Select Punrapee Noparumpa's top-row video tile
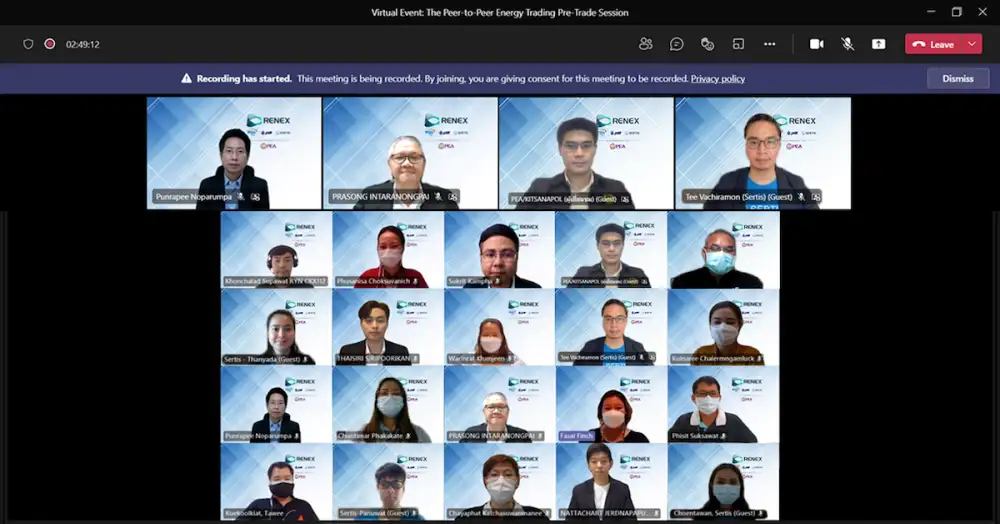The height and width of the screenshot is (524, 1000). [234, 152]
